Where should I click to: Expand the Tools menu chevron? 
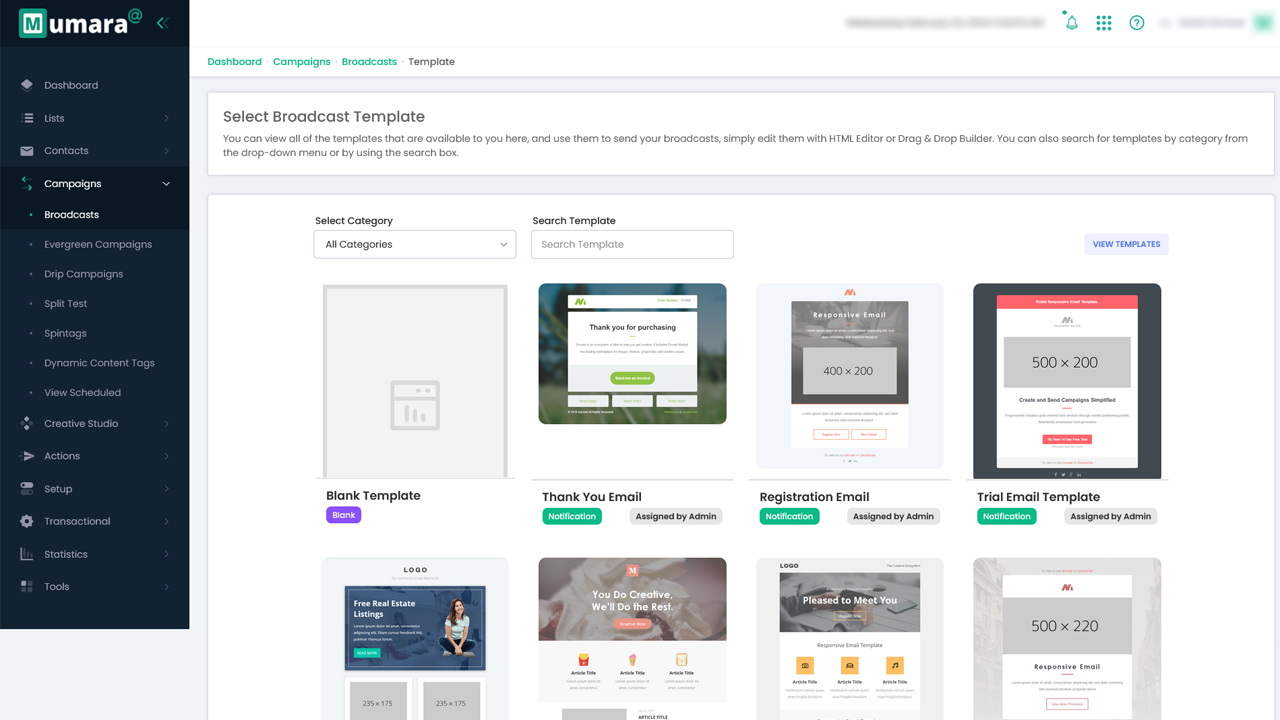coord(167,587)
